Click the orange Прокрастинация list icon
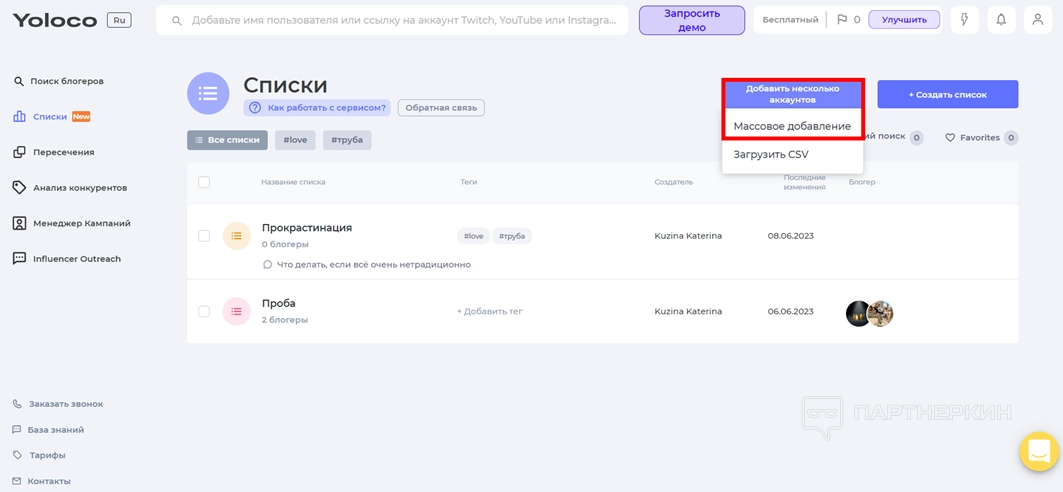The width and height of the screenshot is (1063, 492). click(x=237, y=236)
